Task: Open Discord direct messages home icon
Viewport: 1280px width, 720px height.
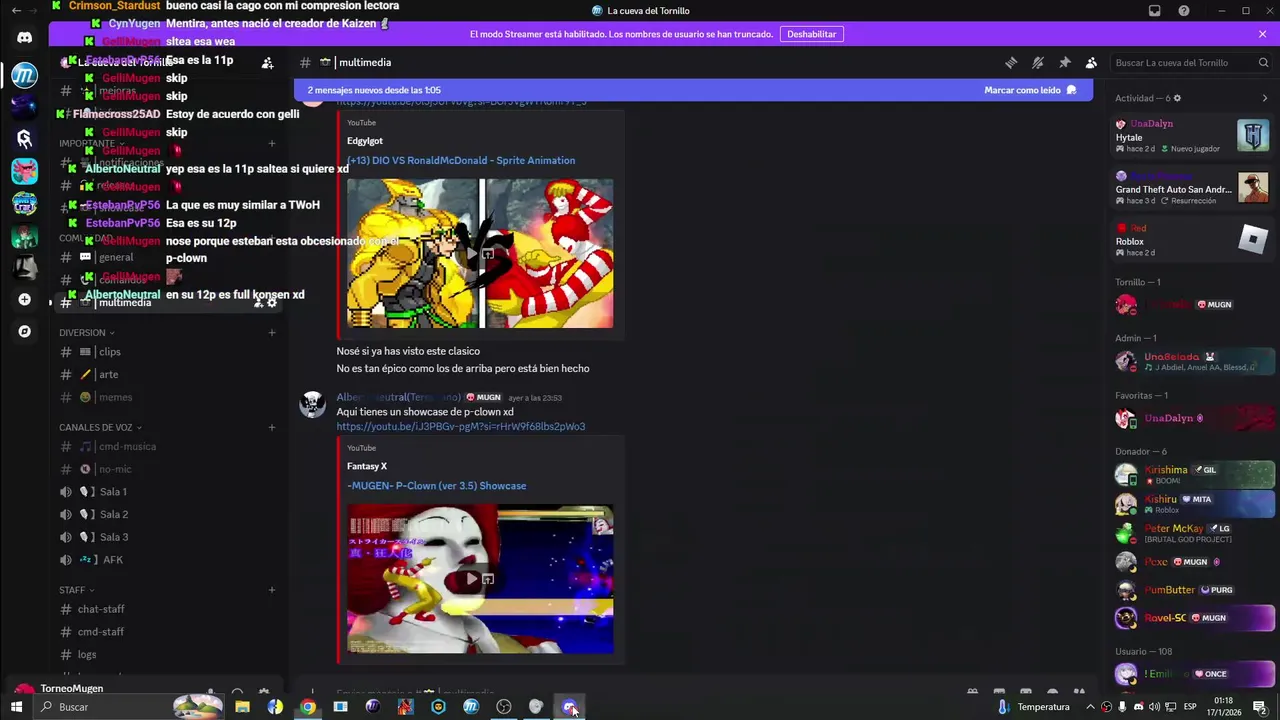Action: 24,38
